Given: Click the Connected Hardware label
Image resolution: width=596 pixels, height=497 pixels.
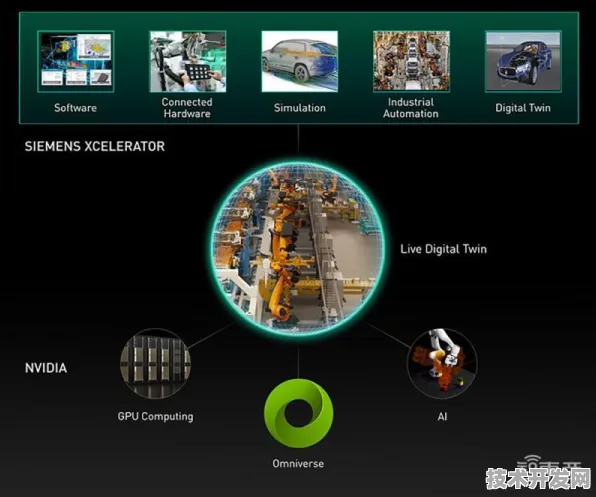Looking at the screenshot, I should [x=187, y=108].
